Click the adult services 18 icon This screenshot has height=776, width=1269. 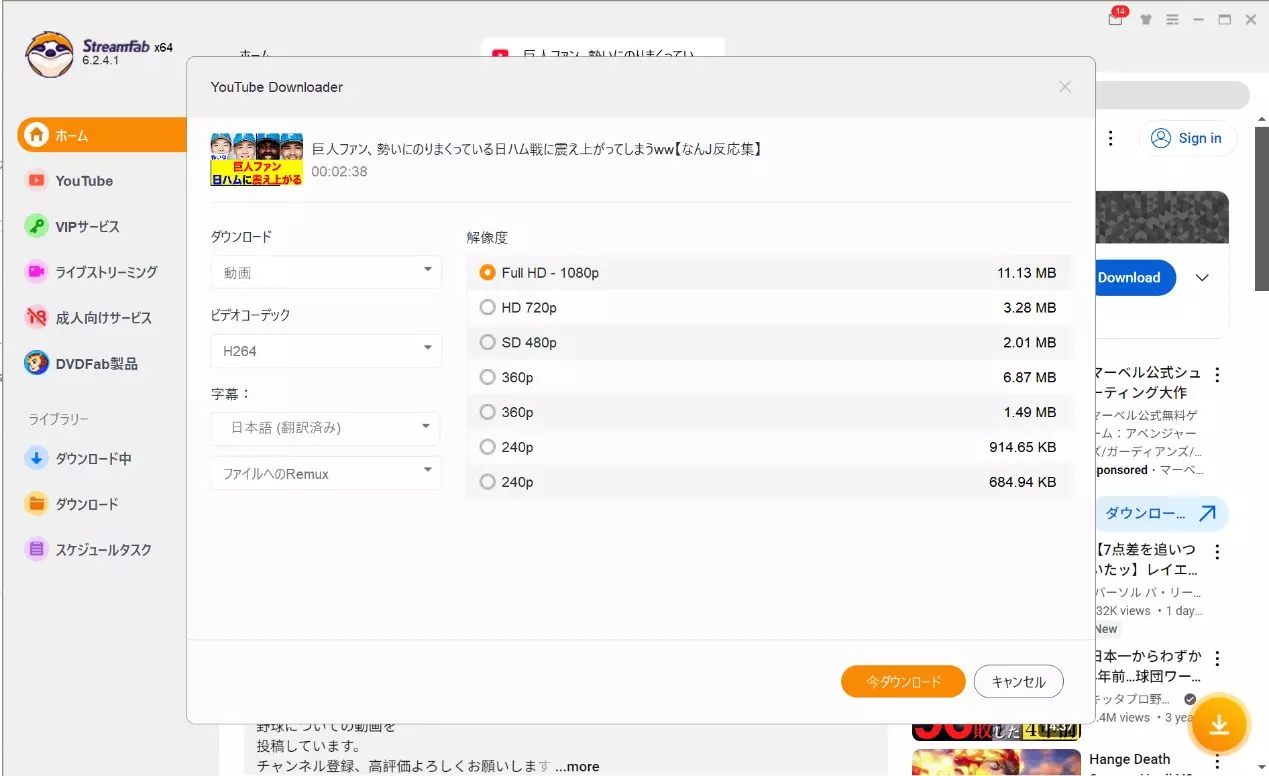pyautogui.click(x=36, y=318)
